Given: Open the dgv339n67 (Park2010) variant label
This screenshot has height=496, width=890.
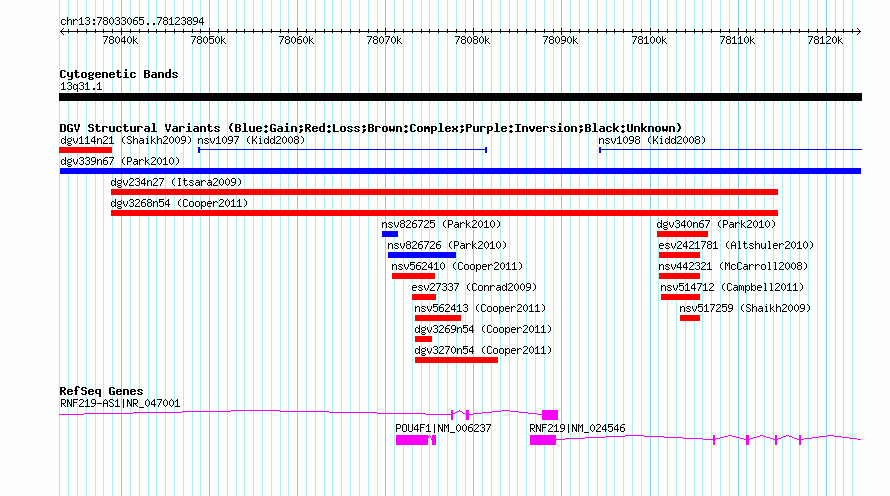Looking at the screenshot, I should click(120, 161).
